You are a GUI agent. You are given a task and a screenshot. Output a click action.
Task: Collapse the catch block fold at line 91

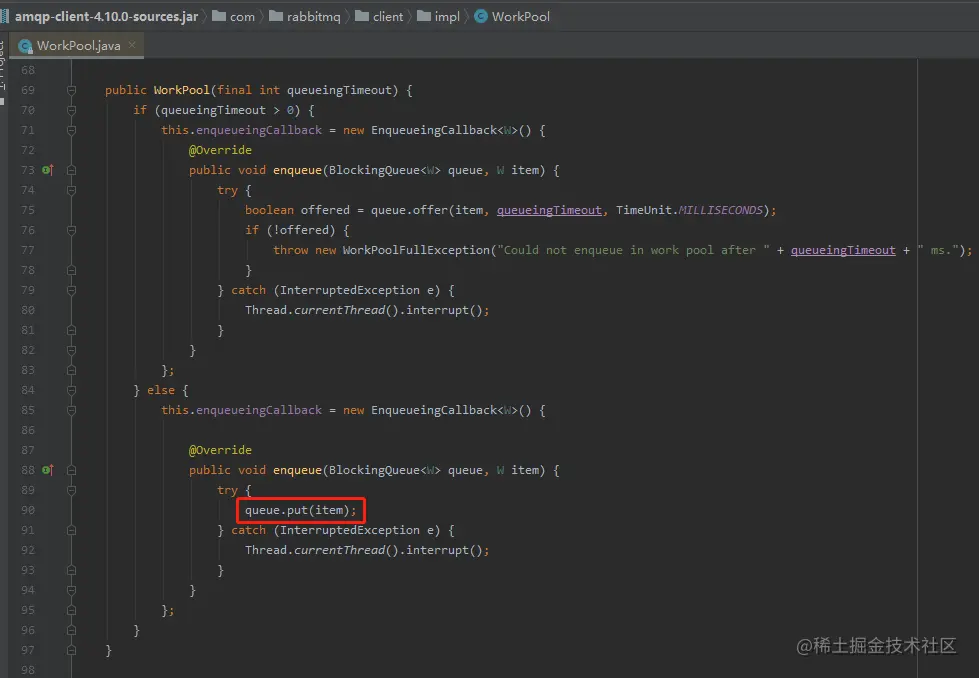pyautogui.click(x=71, y=530)
